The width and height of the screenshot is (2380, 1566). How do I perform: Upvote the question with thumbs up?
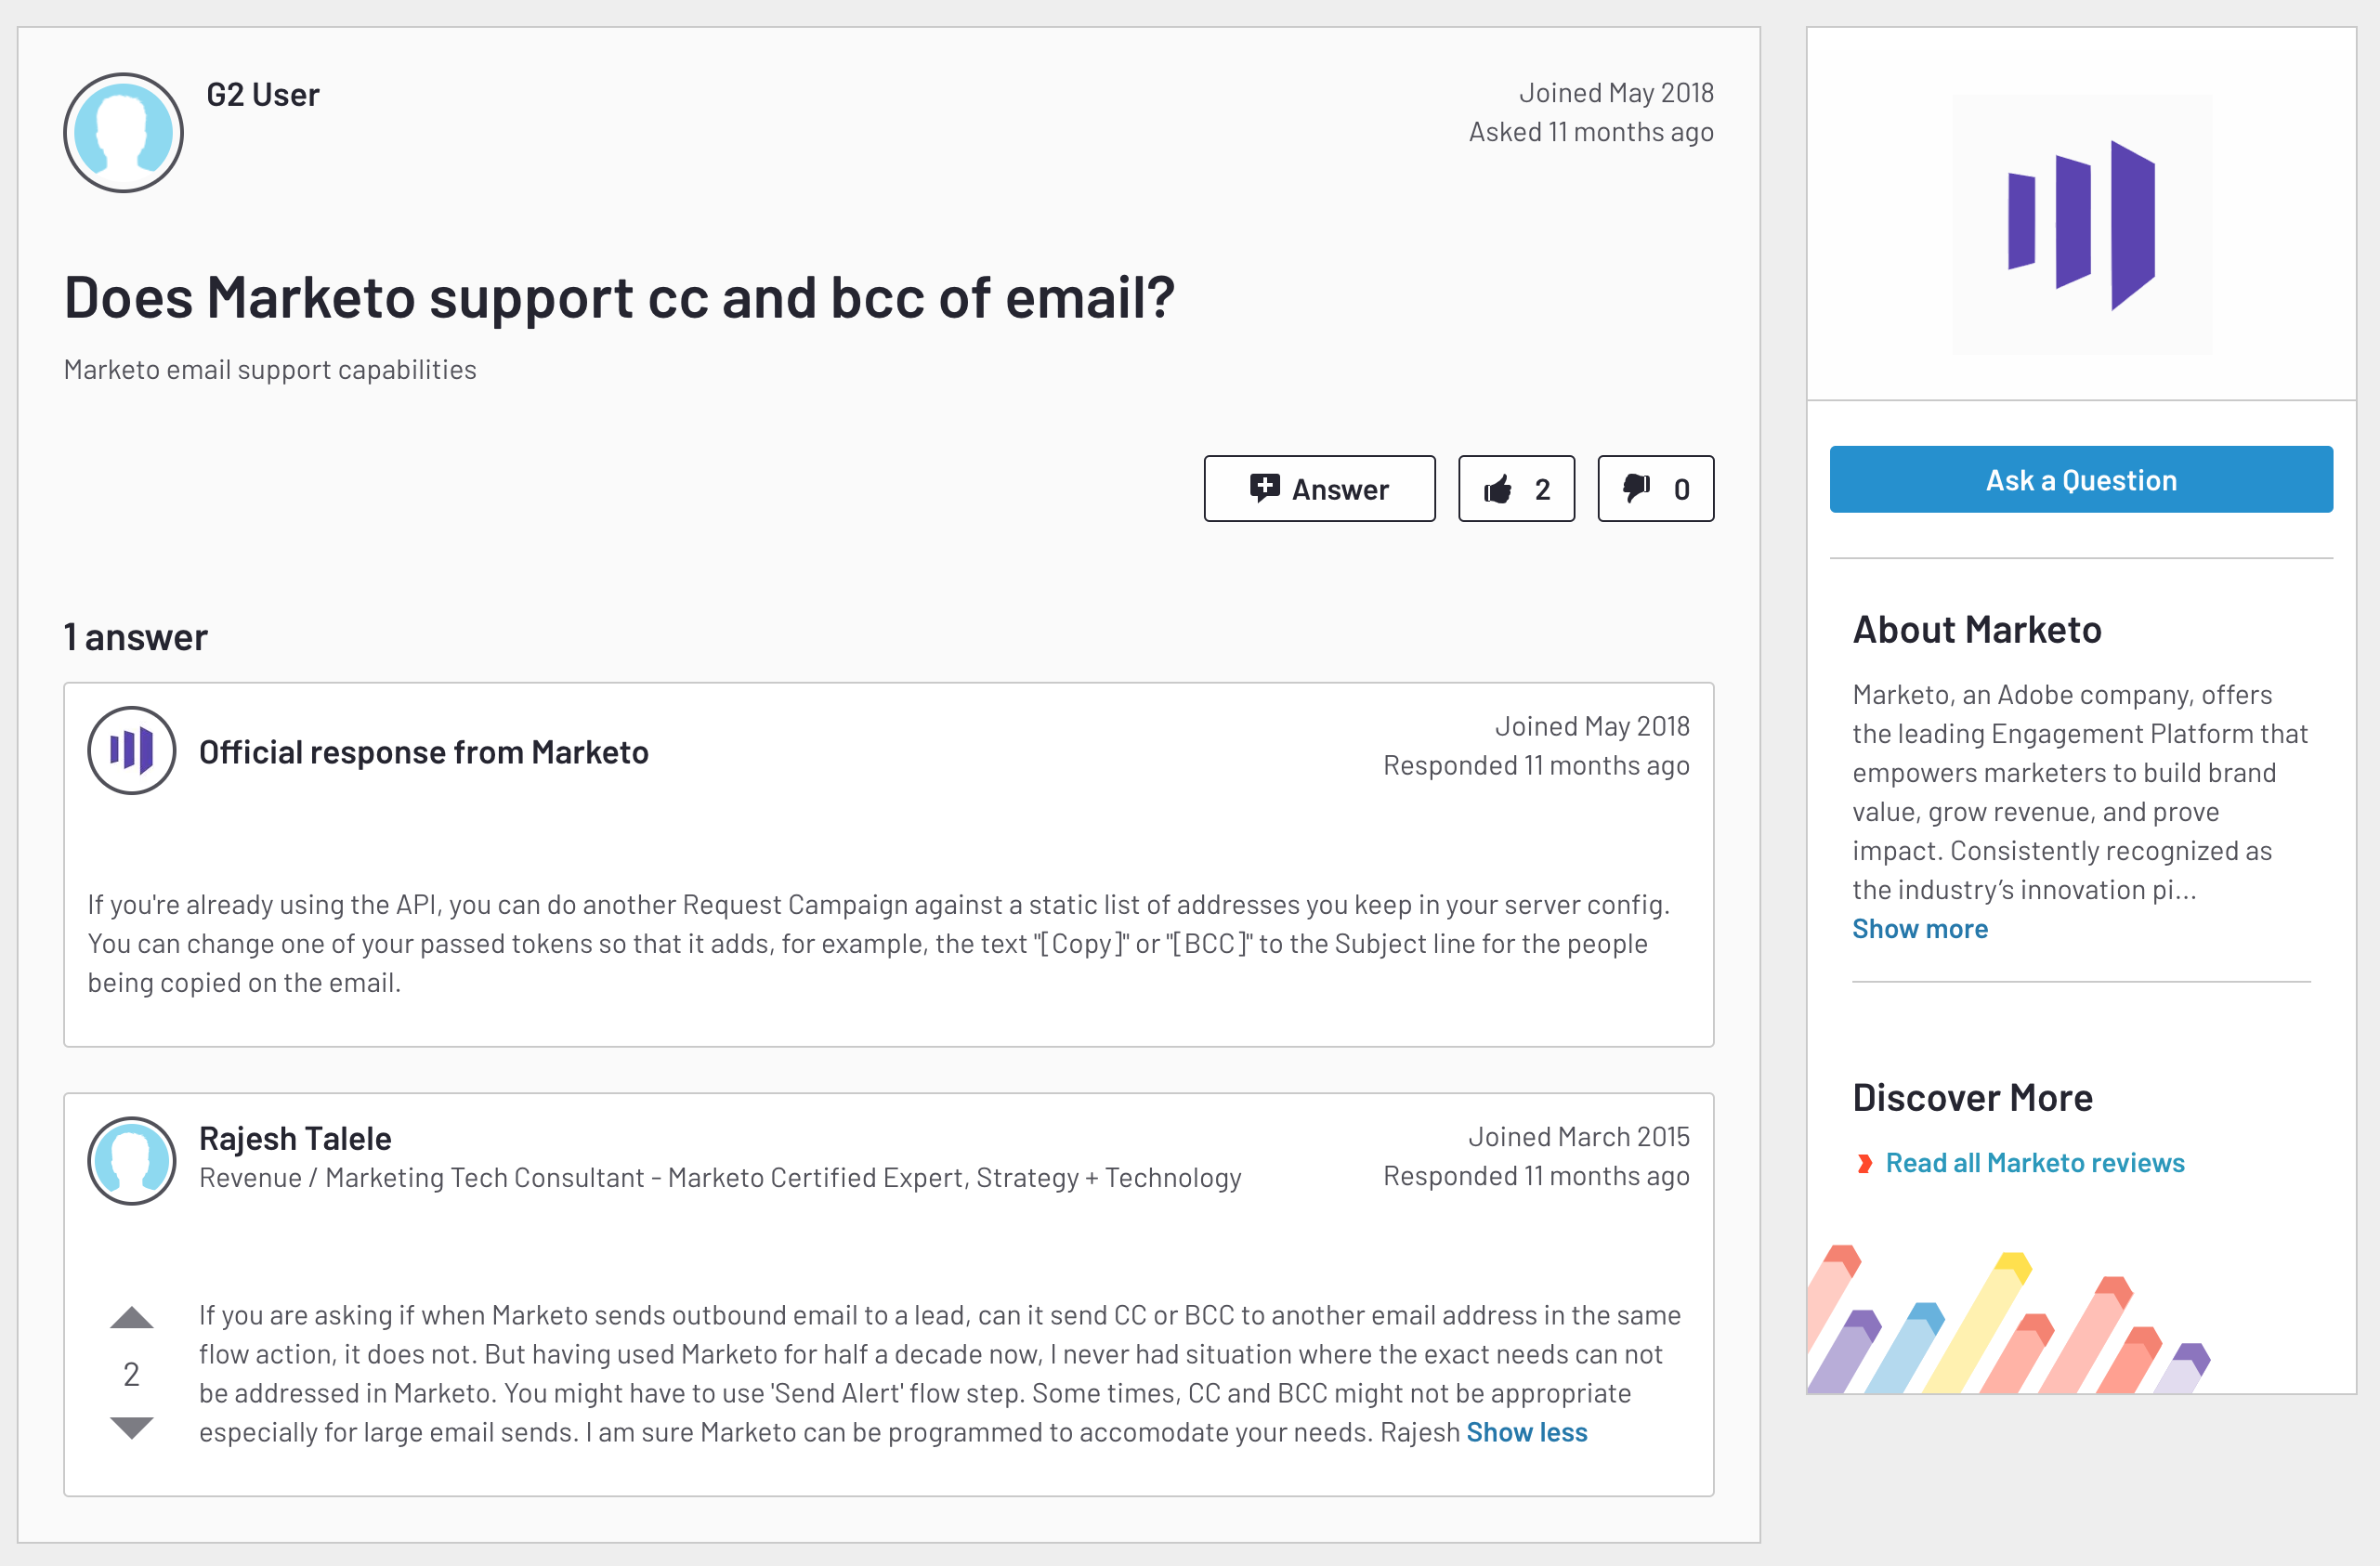1516,489
